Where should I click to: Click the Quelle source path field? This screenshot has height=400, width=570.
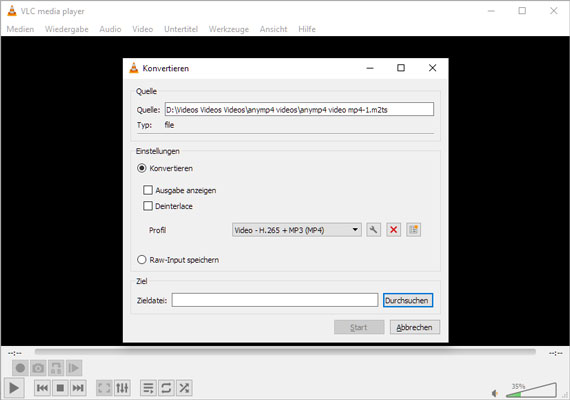tap(299, 109)
